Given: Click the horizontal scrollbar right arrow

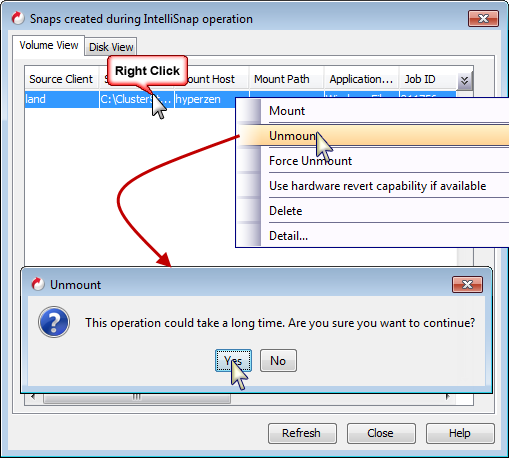Looking at the screenshot, I should [x=448, y=397].
